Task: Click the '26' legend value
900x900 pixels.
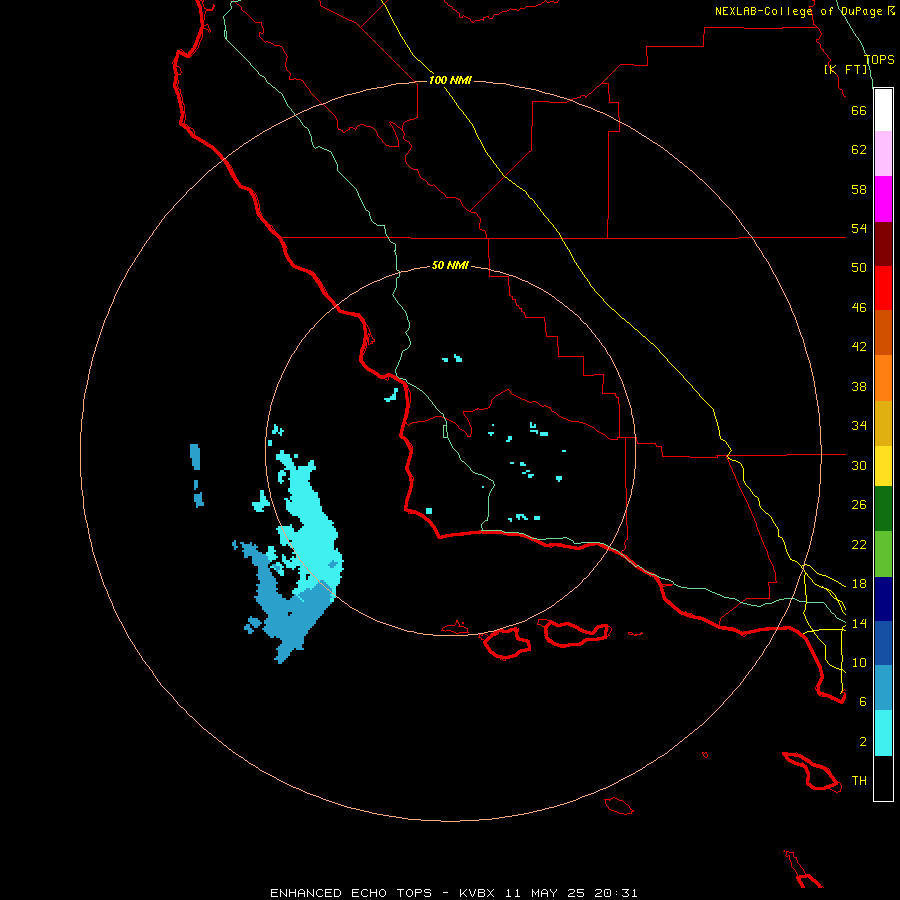Action: coord(859,505)
